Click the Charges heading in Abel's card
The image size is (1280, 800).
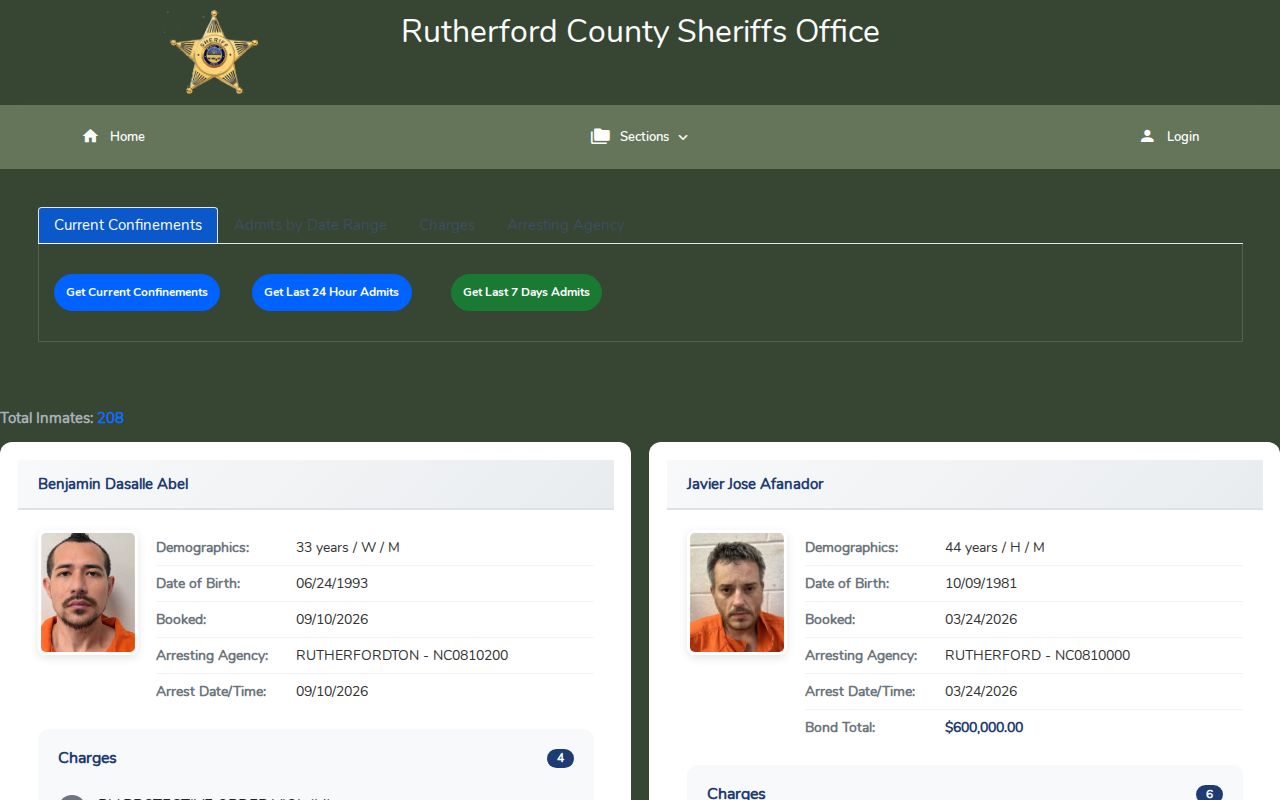(87, 758)
